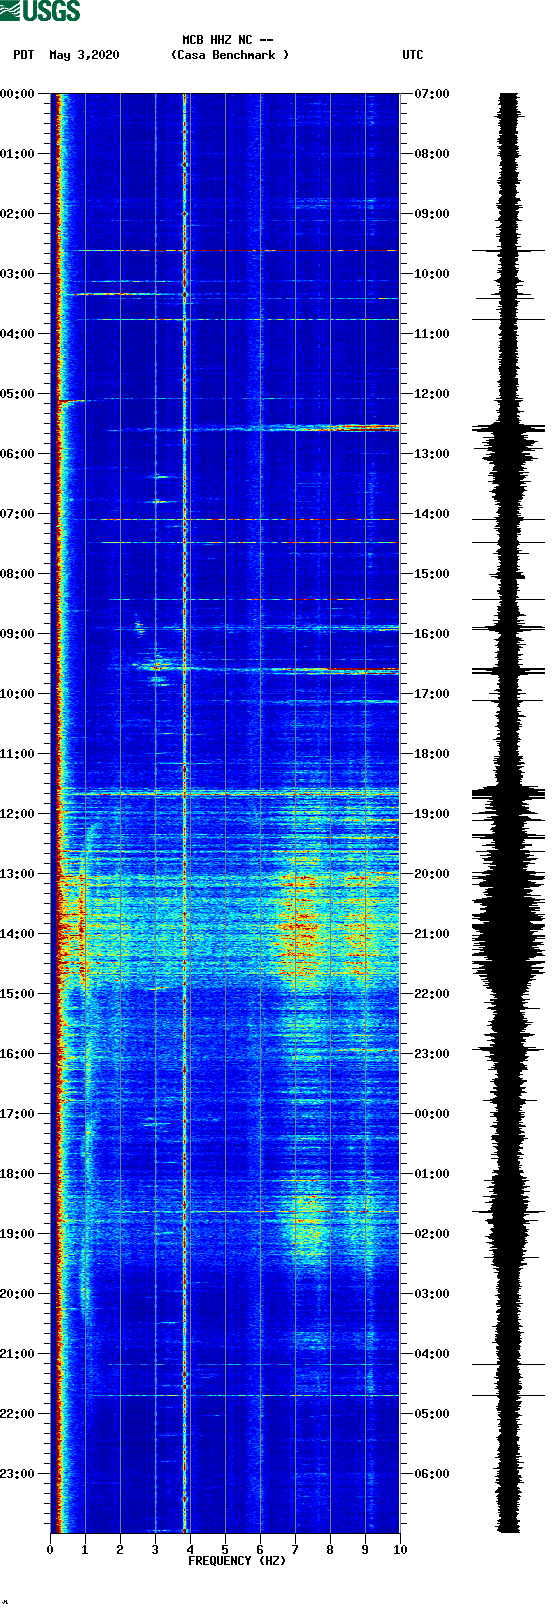Click the '0' frequency axis tick
The height and width of the screenshot is (1613, 552).
[x=50, y=1550]
